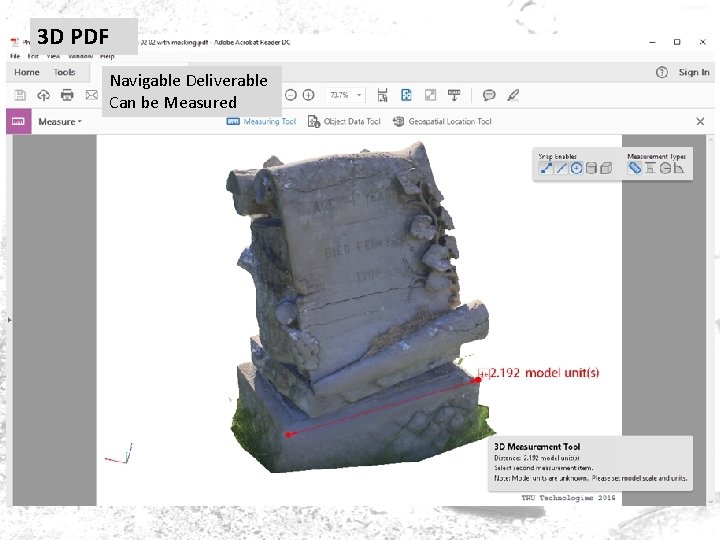Select the Geospatial Location Tool
The width and height of the screenshot is (720, 540).
442,121
